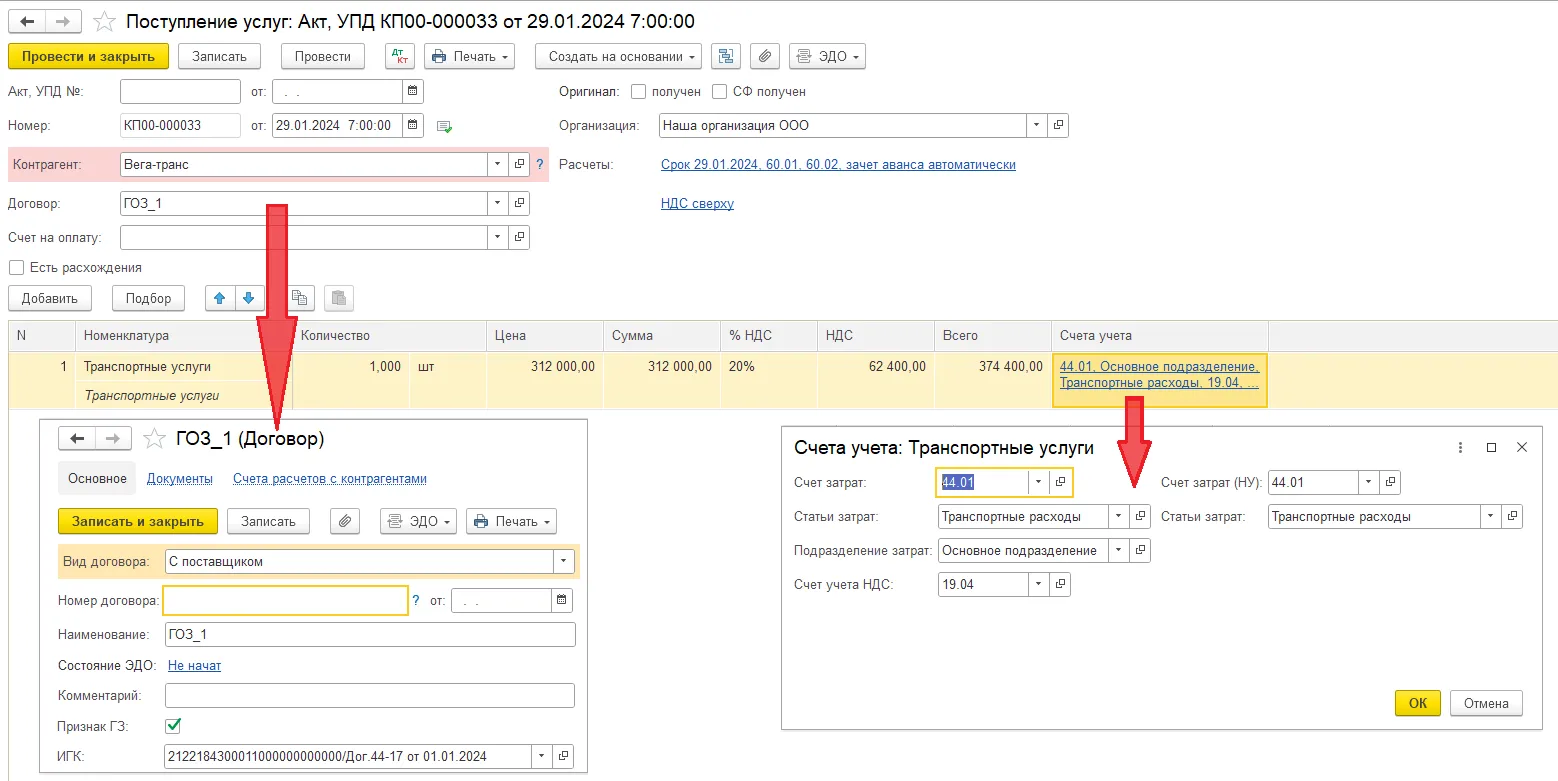Tick Оригинал получен checkbox
The height and width of the screenshot is (781, 1558).
(x=639, y=92)
